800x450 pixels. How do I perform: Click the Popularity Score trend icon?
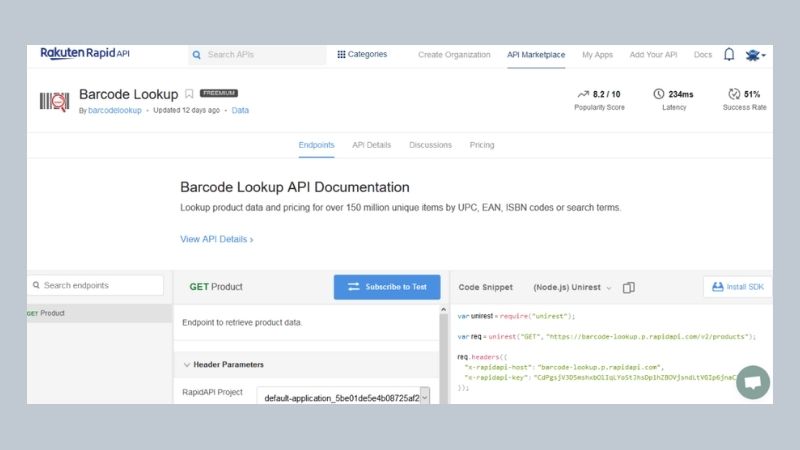point(583,94)
